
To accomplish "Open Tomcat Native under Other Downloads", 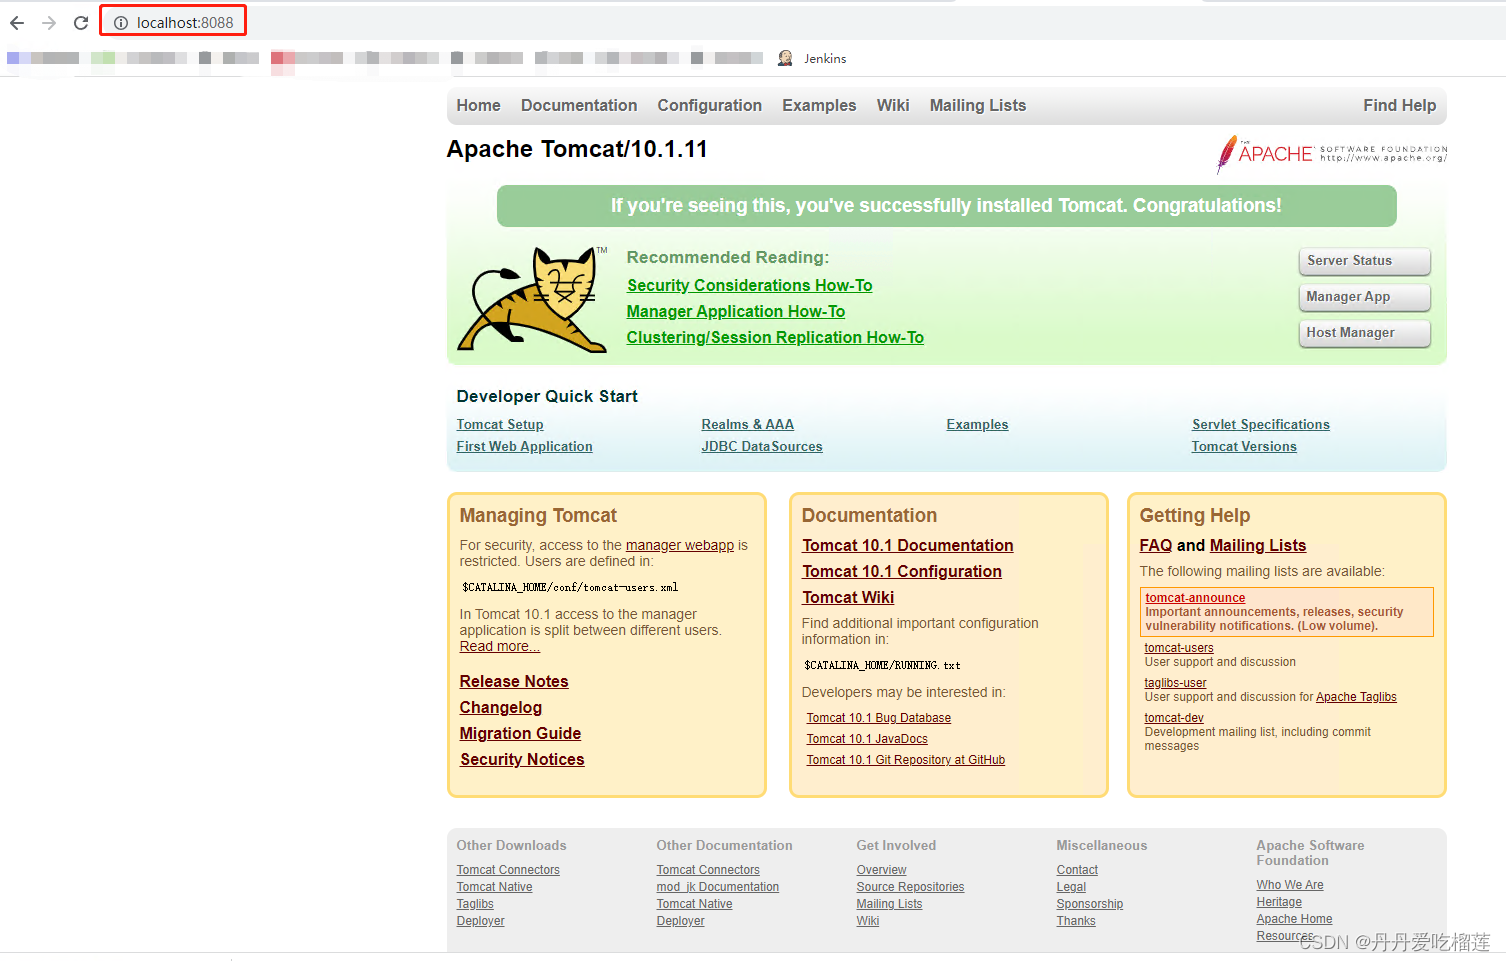I will (494, 887).
